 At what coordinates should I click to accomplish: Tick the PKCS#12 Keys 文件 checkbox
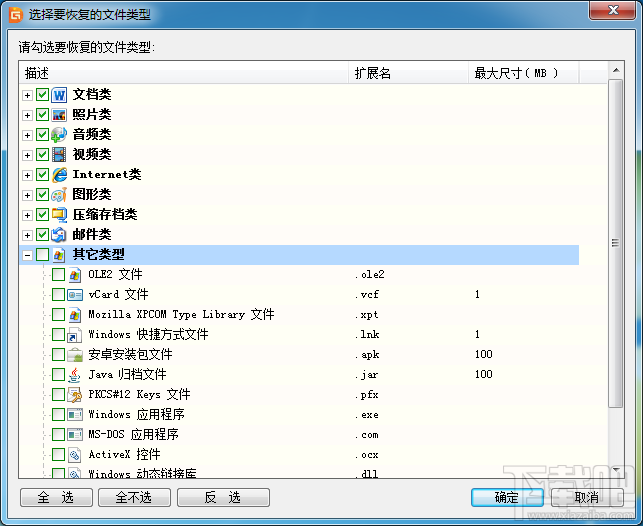pyautogui.click(x=58, y=395)
